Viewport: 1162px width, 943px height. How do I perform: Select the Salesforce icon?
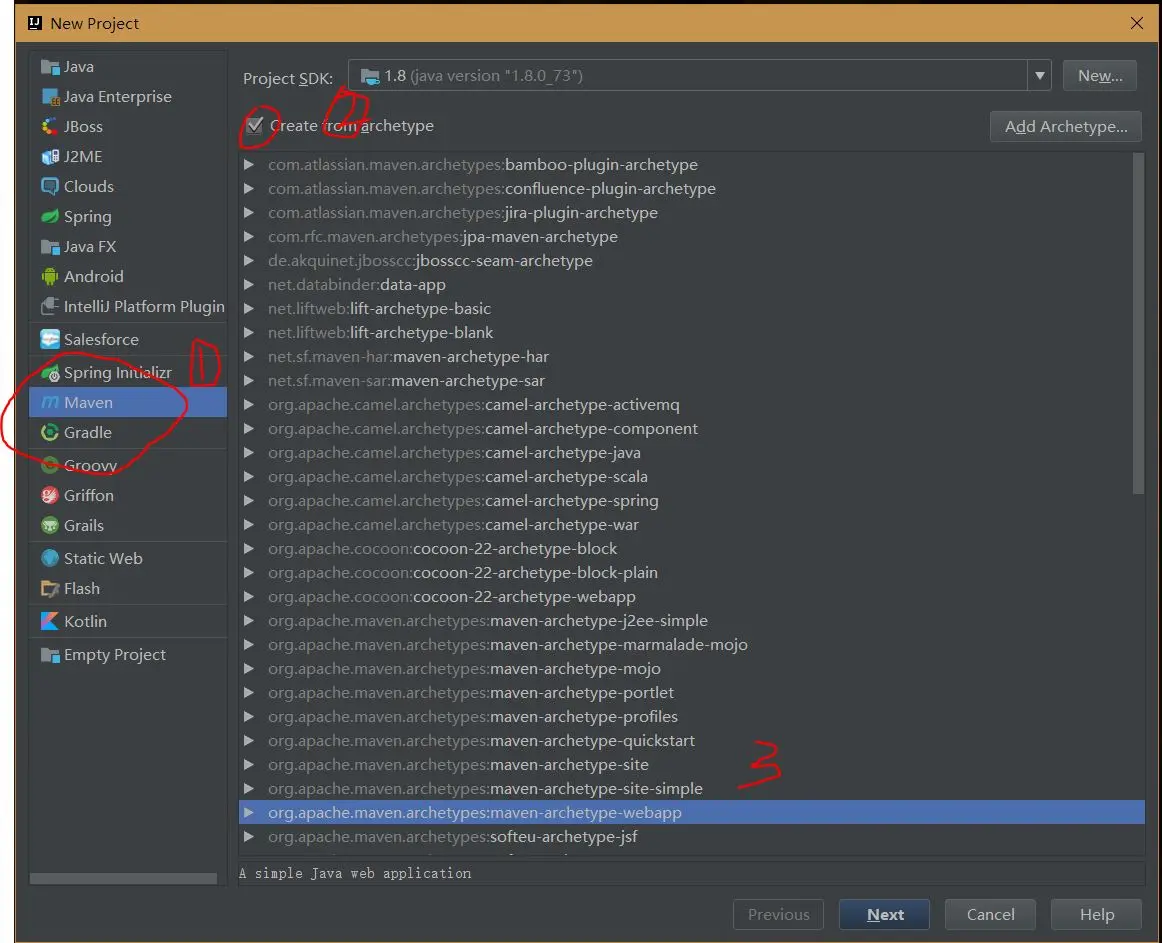pos(50,340)
